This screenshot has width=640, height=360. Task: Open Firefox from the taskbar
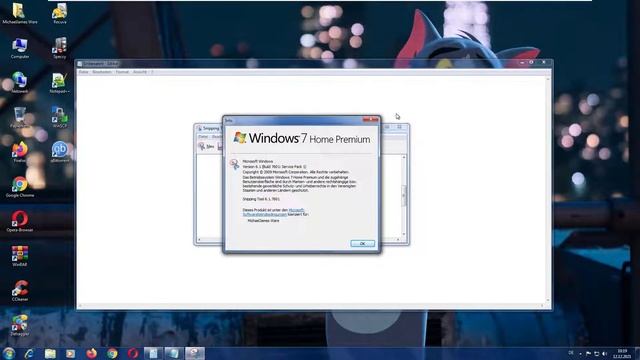pyautogui.click(x=91, y=353)
